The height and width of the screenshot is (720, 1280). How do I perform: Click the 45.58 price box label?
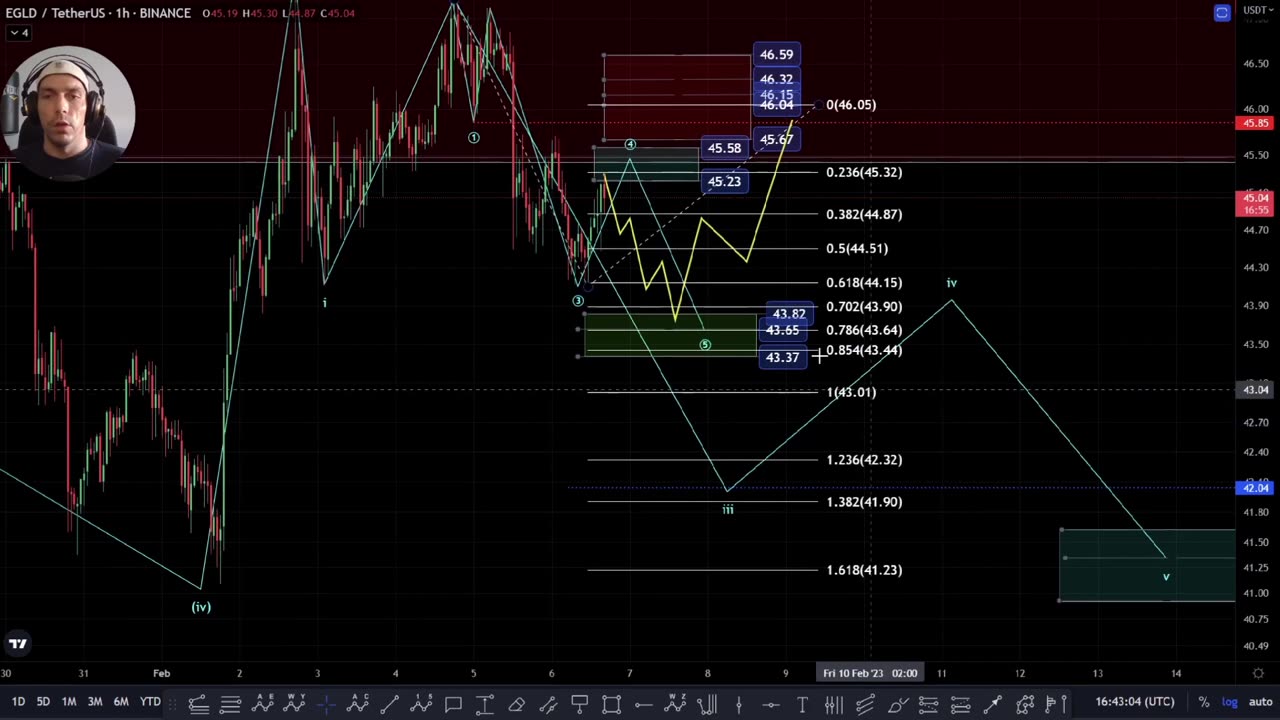(x=724, y=148)
